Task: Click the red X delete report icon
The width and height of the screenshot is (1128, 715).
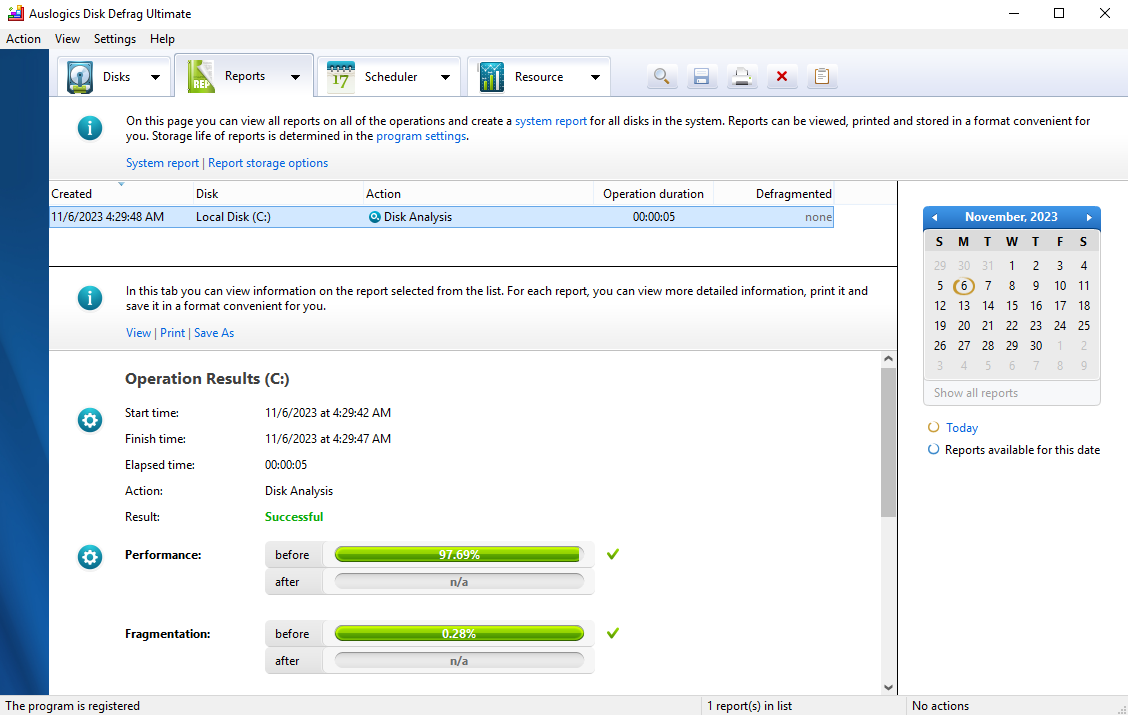Action: [782, 76]
